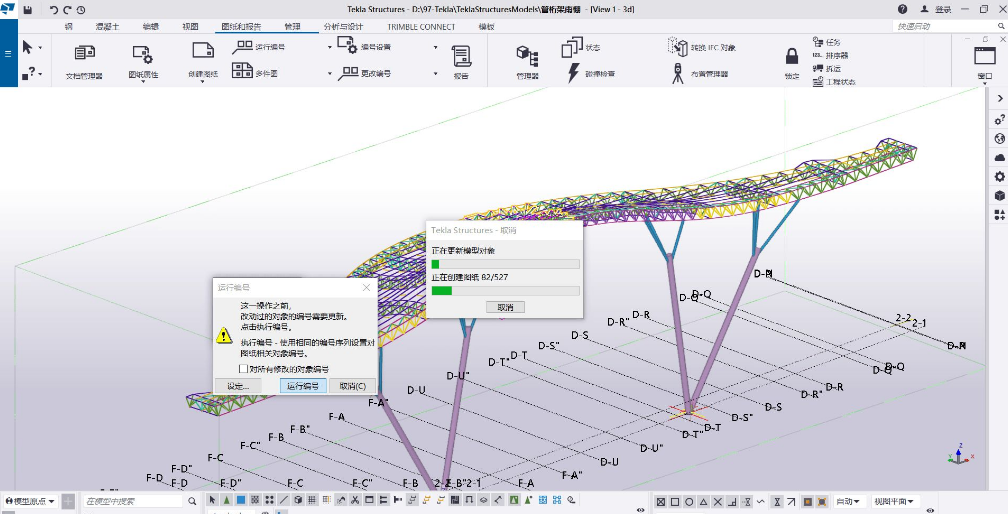The width and height of the screenshot is (1008, 514).
Task: Run 碰撞检查 clash check
Action: pyautogui.click(x=591, y=73)
